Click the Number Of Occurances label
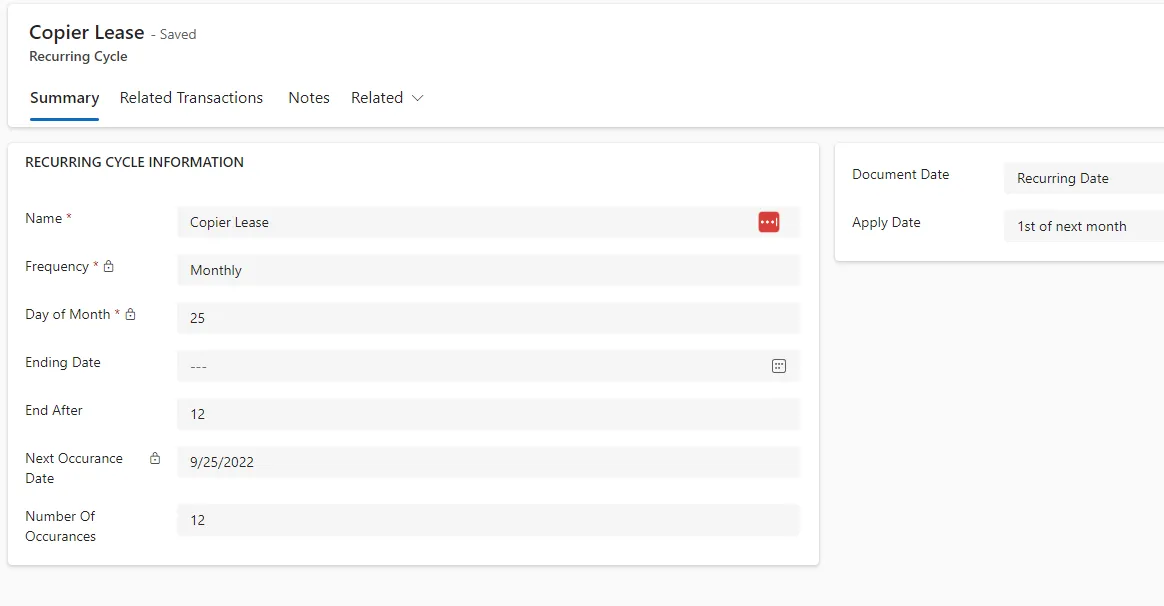This screenshot has width=1164, height=606. [x=61, y=526]
